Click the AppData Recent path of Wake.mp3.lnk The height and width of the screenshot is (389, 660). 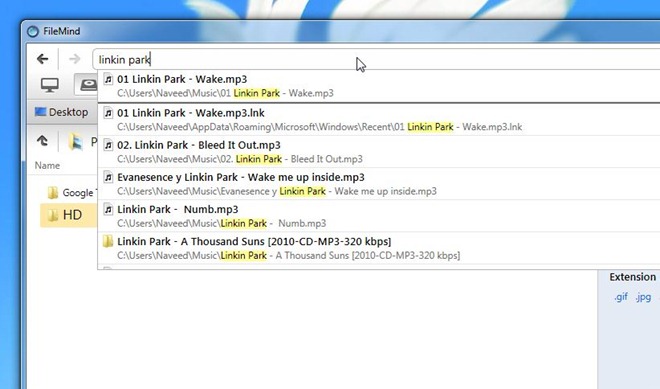coord(319,127)
